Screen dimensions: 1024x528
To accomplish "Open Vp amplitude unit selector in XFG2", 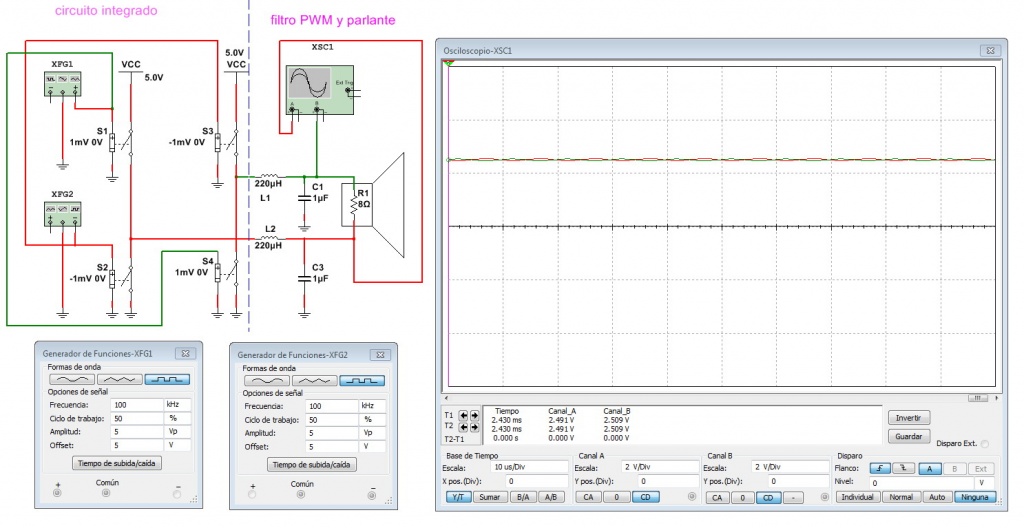I will pos(373,434).
